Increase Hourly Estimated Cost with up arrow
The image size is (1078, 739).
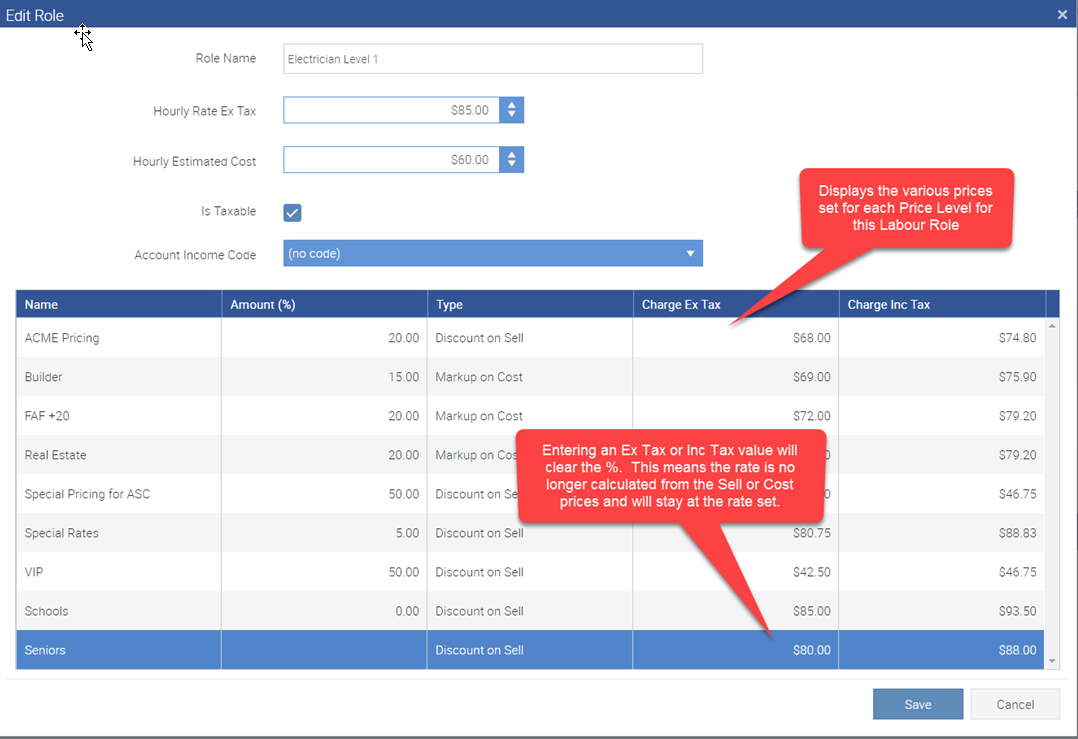click(512, 155)
